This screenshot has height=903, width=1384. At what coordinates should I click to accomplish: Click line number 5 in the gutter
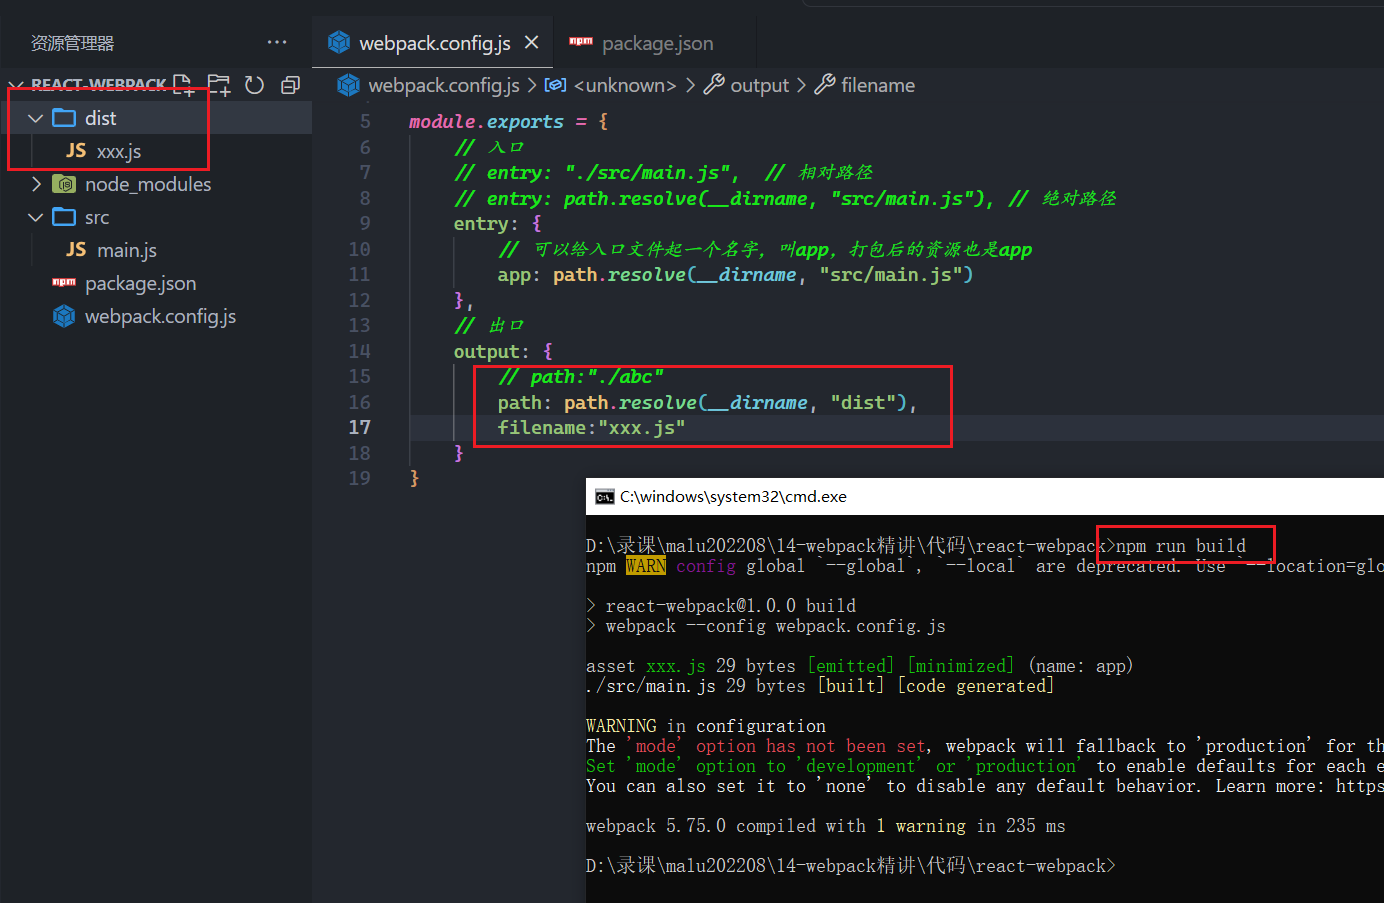365,121
